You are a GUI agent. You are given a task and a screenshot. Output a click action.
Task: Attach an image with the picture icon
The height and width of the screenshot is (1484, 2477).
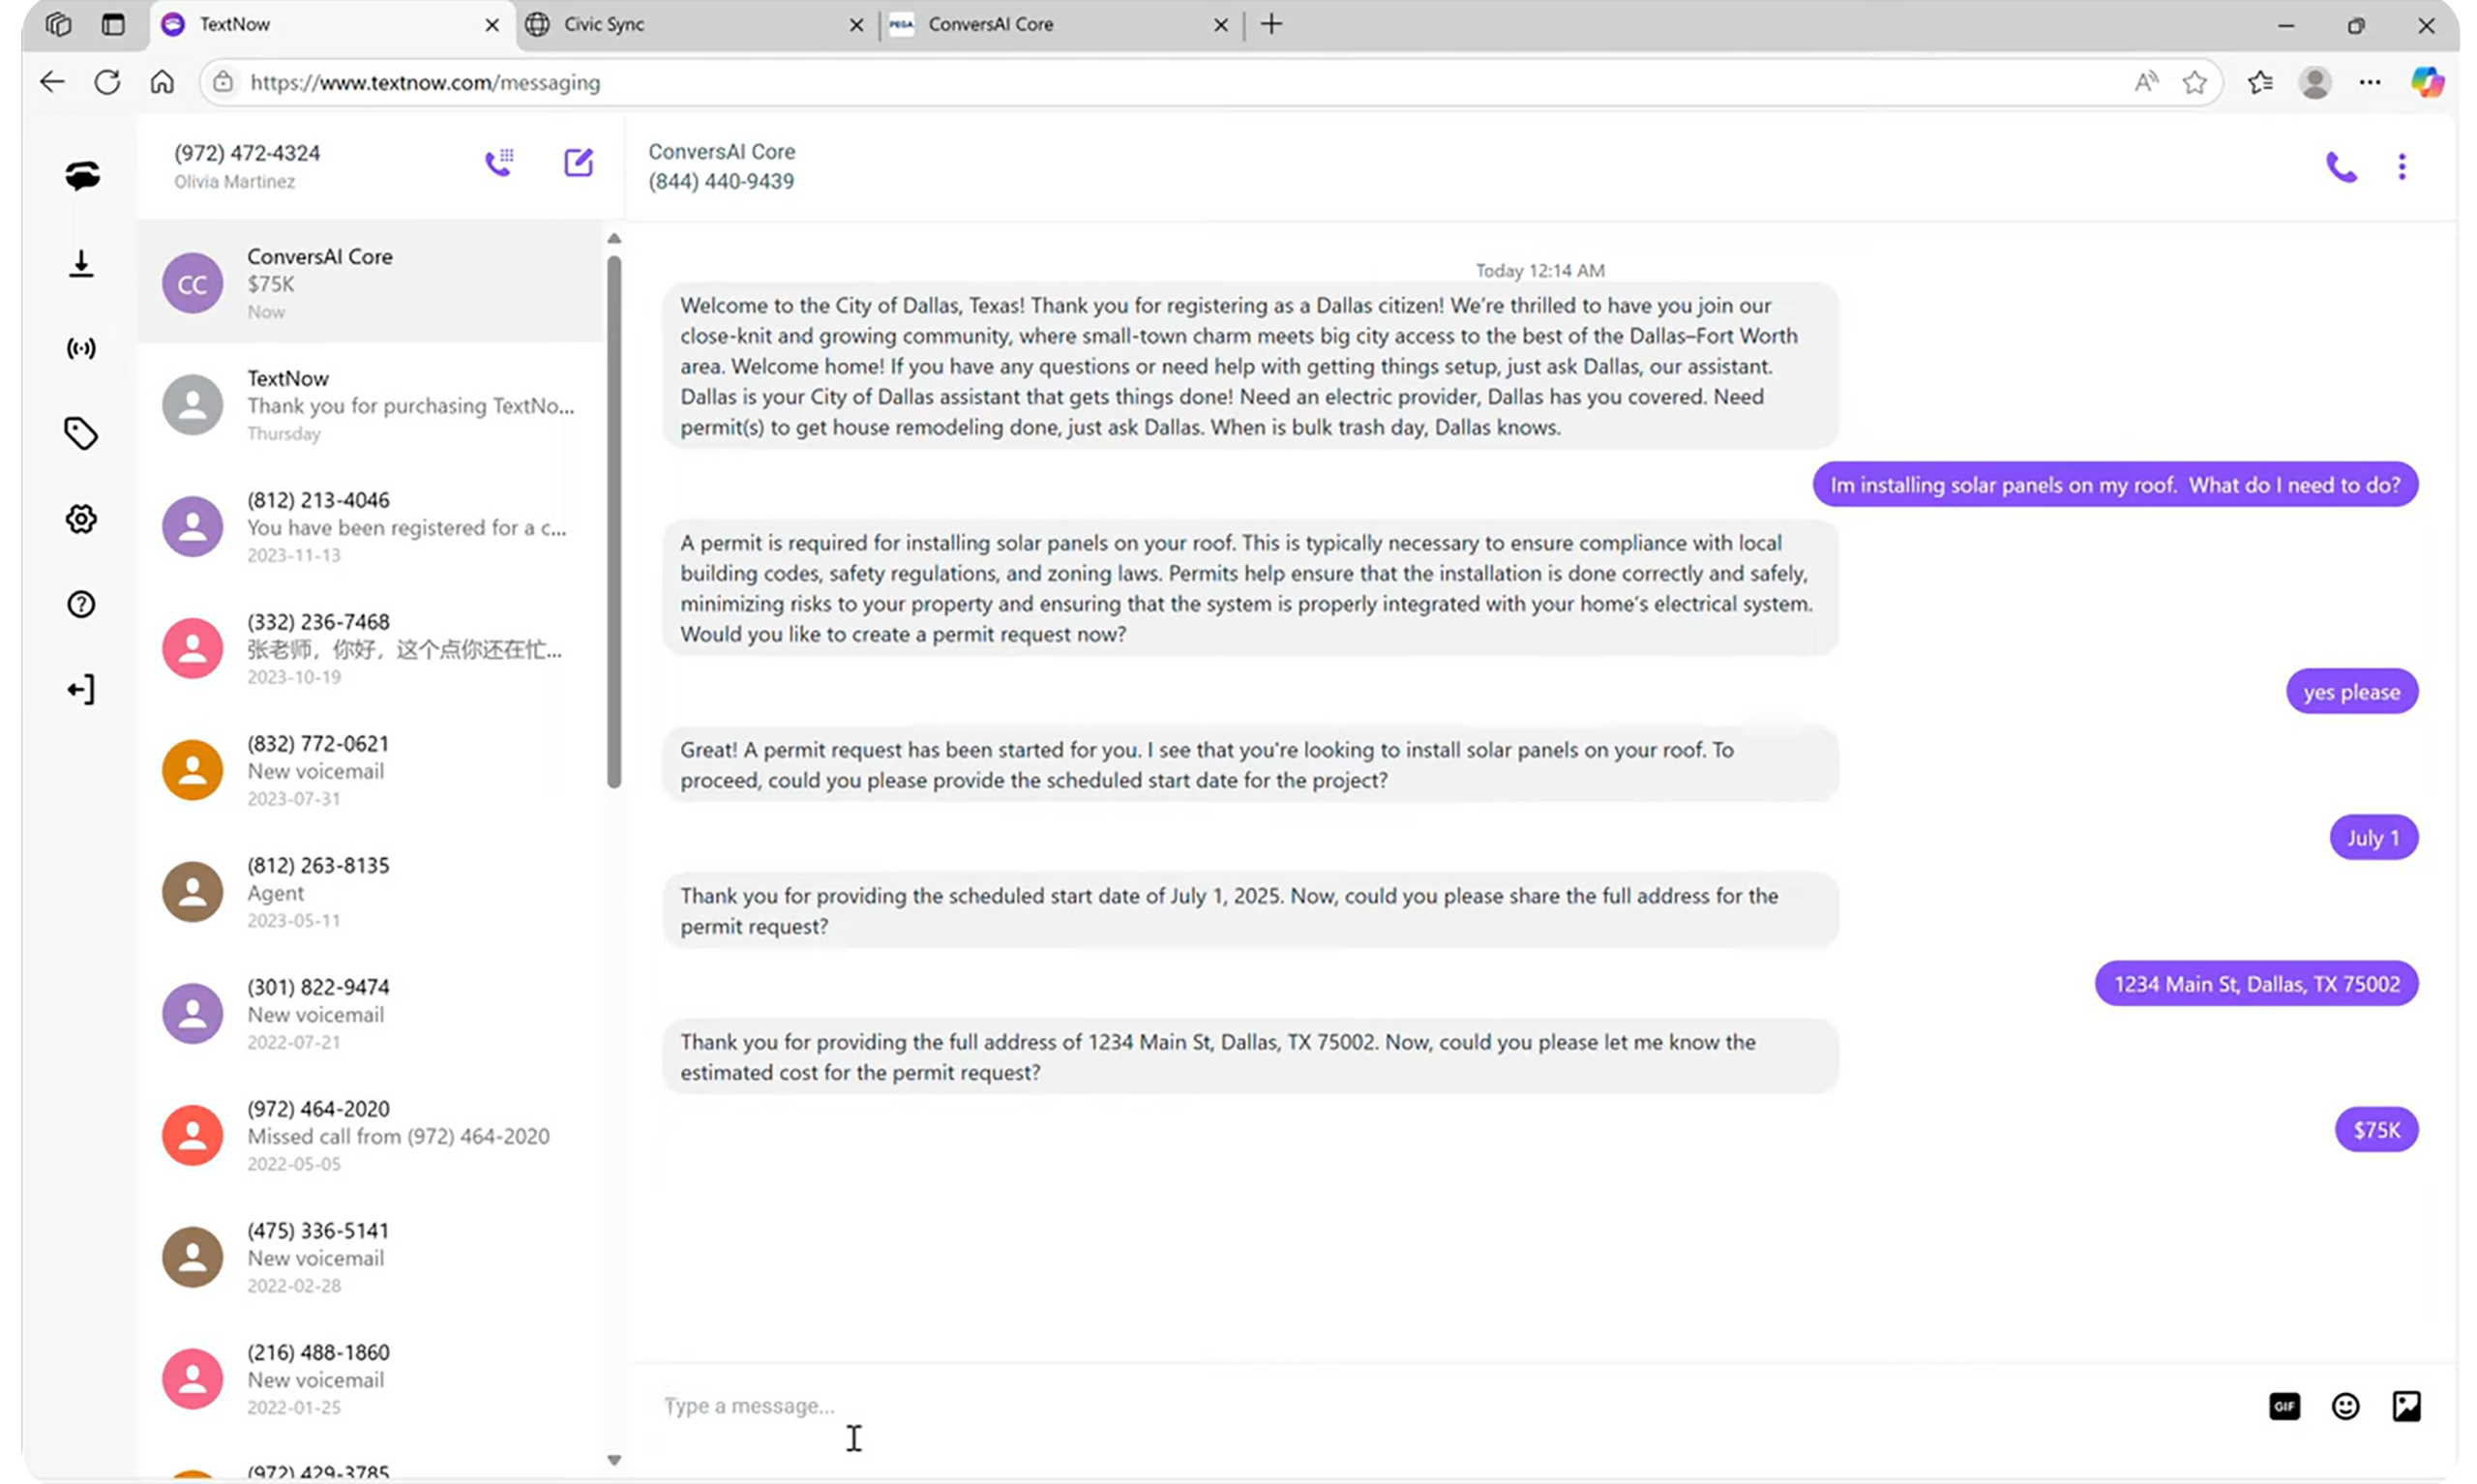(x=2406, y=1406)
